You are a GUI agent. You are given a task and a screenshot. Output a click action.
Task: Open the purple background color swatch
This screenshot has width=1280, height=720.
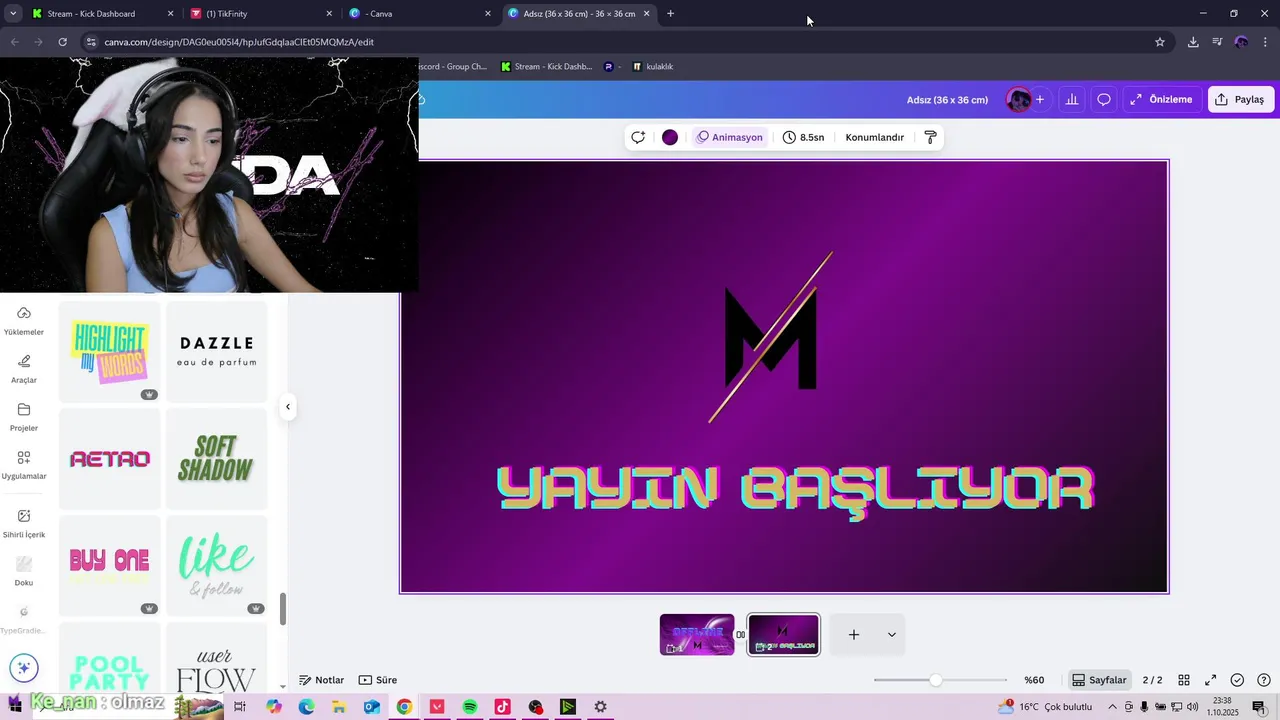[x=670, y=137]
